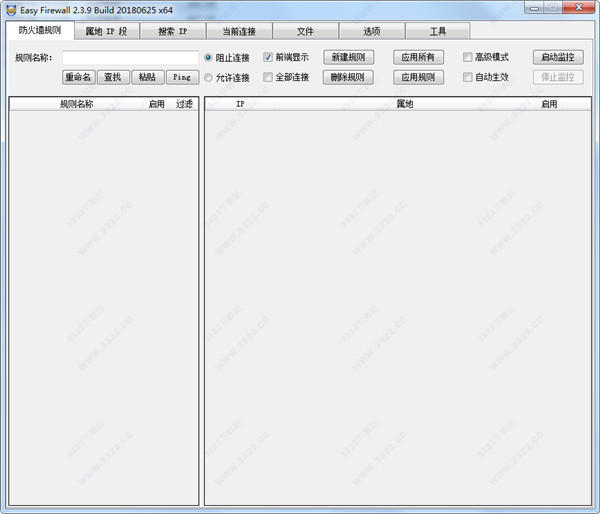Sort by the IP column header
This screenshot has width=600, height=514.
coord(240,104)
